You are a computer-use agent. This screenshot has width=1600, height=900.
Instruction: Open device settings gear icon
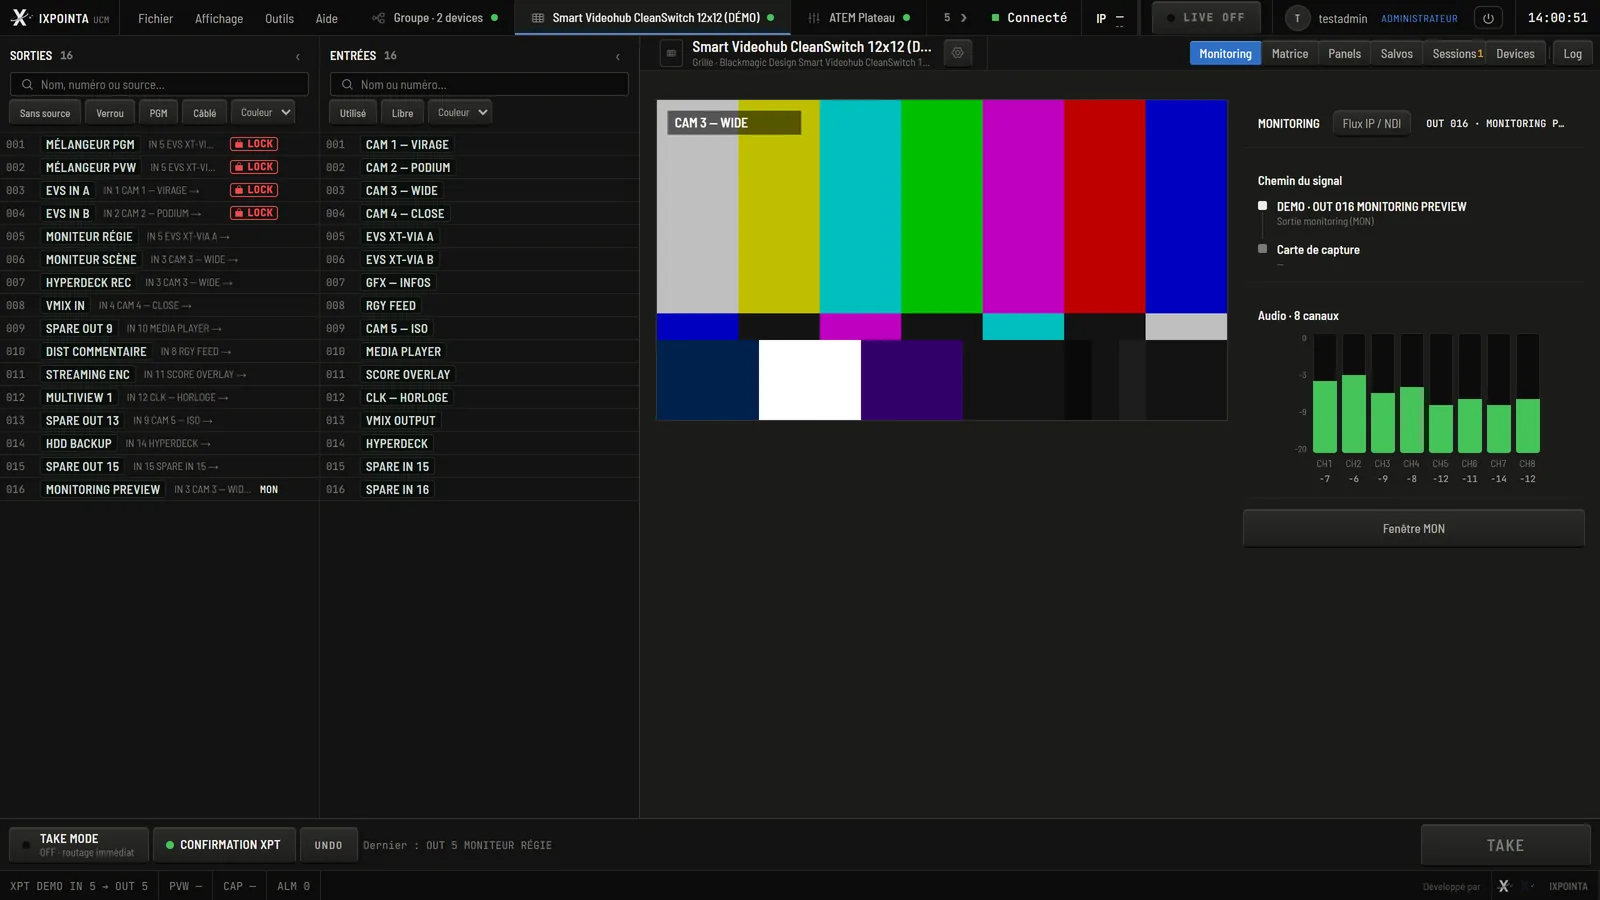pyautogui.click(x=957, y=53)
